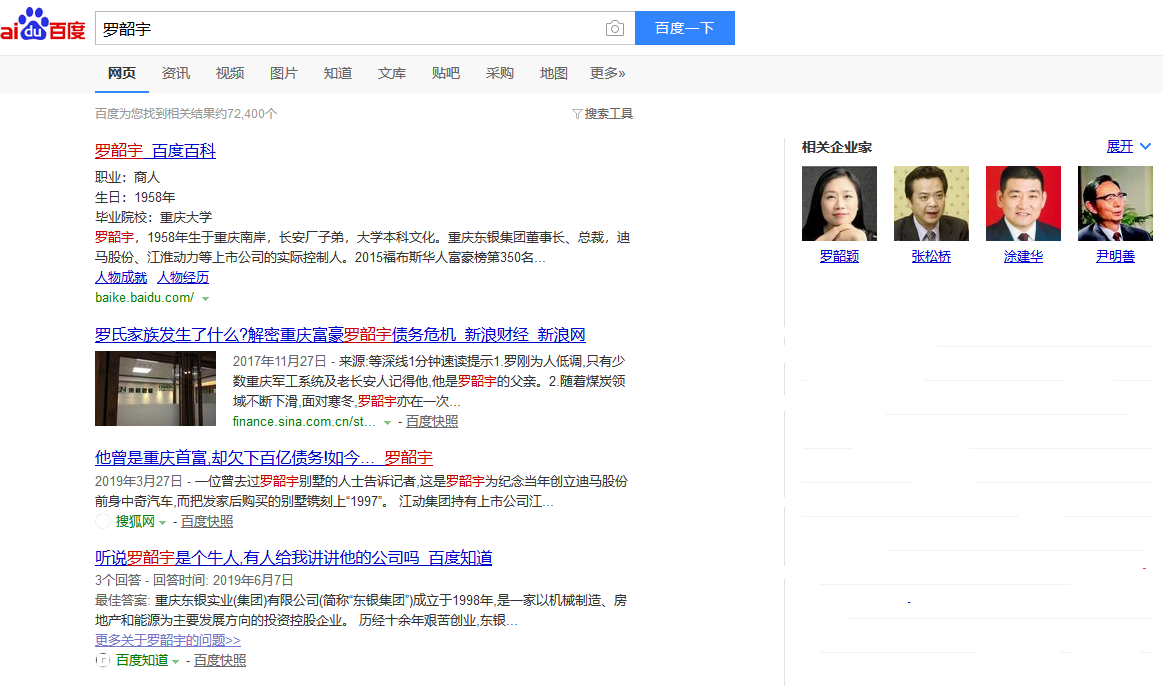Open the 搜索工具 filter
The image size is (1163, 686).
pos(602,114)
